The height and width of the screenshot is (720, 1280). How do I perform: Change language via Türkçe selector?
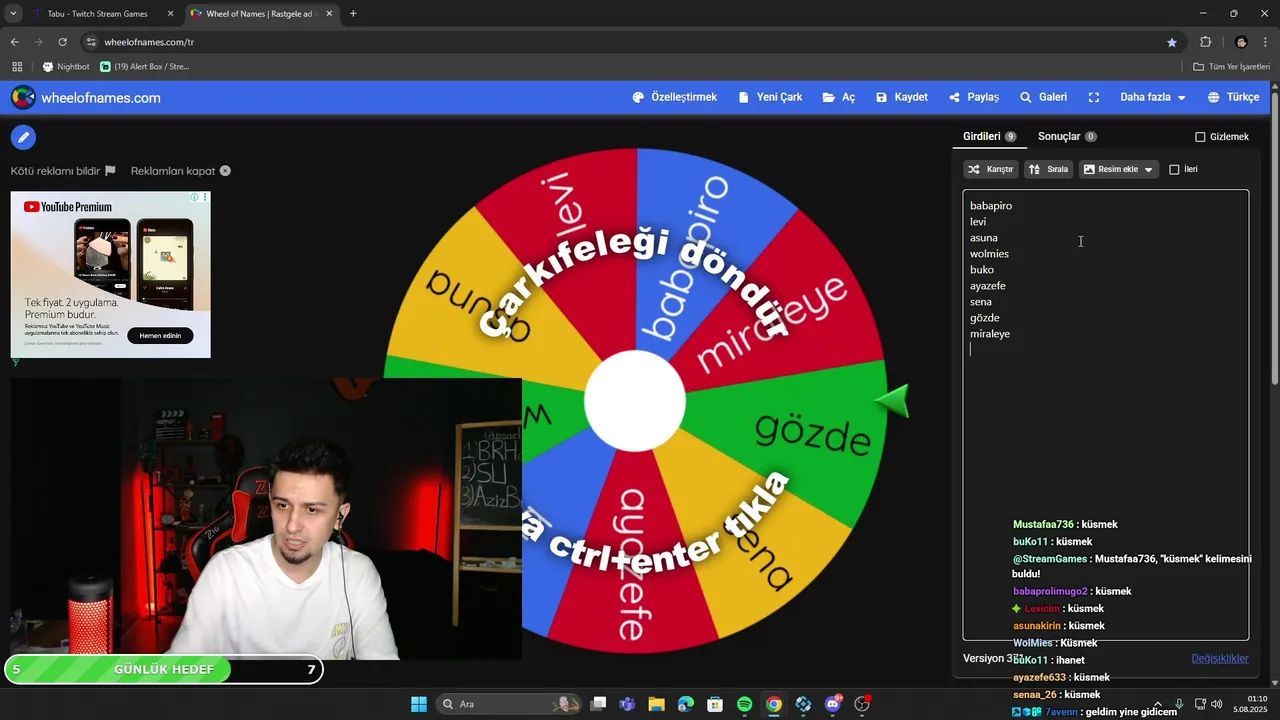pos(1234,97)
